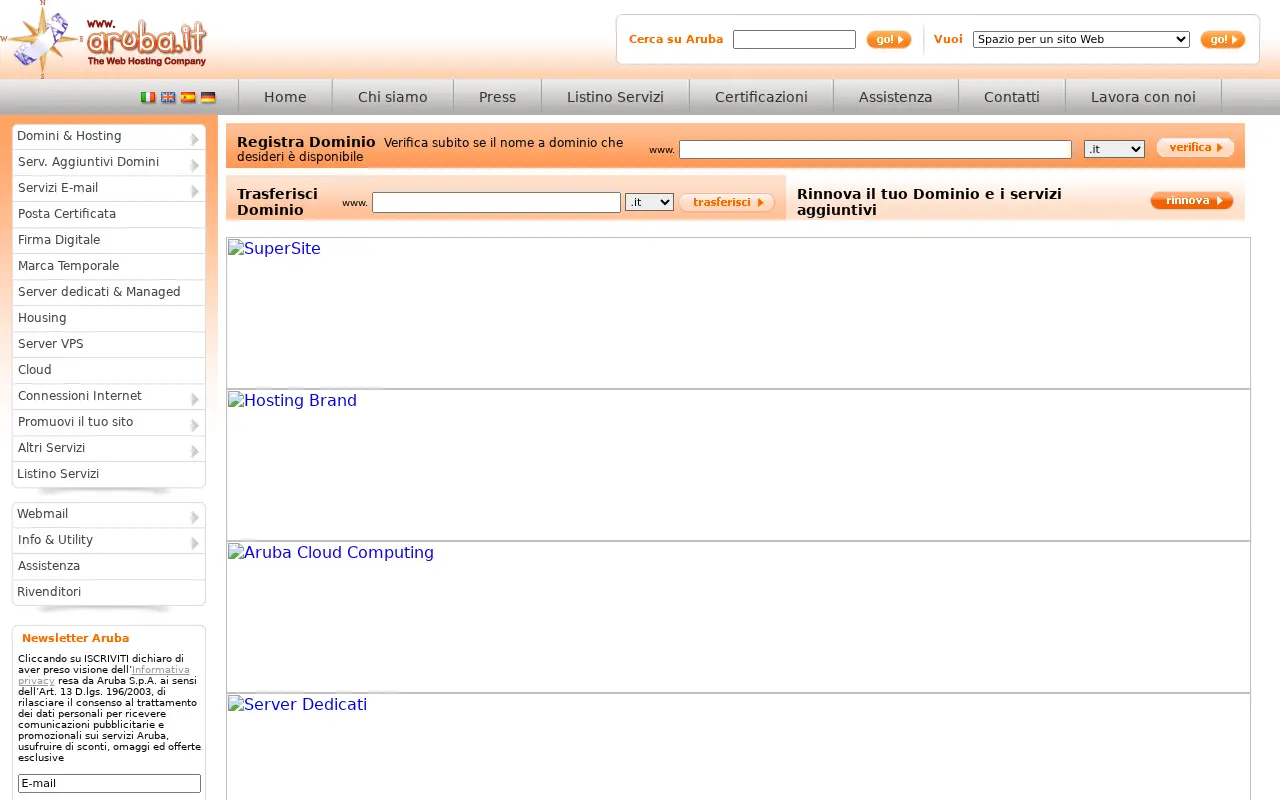Screen dimensions: 1280x800
Task: Expand the Webmail submenu
Action: (x=195, y=516)
